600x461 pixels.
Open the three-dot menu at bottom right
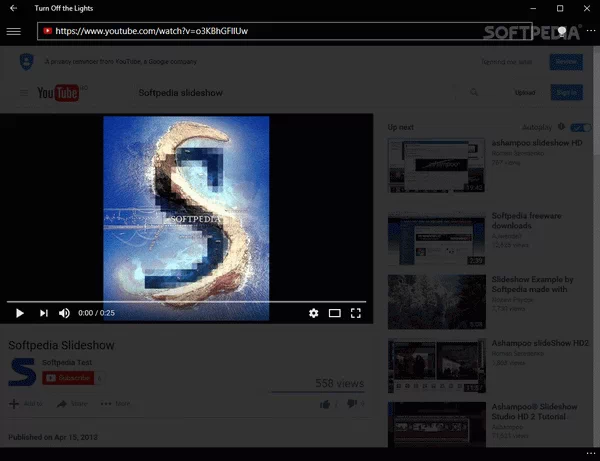pyautogui.click(x=590, y=453)
